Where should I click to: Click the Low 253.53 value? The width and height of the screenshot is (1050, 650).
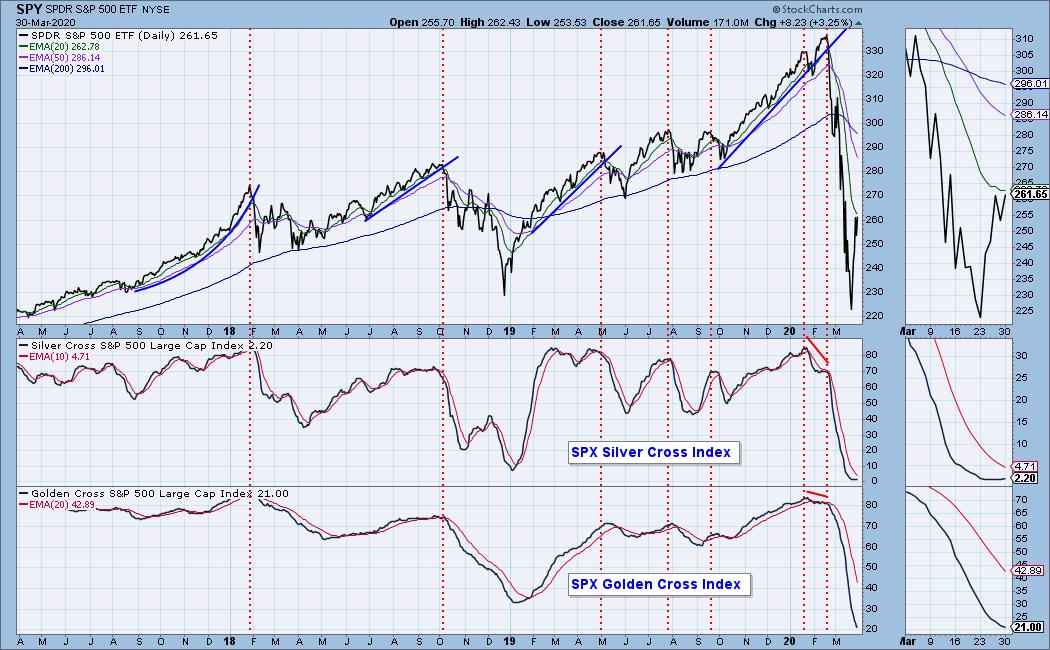tap(556, 22)
